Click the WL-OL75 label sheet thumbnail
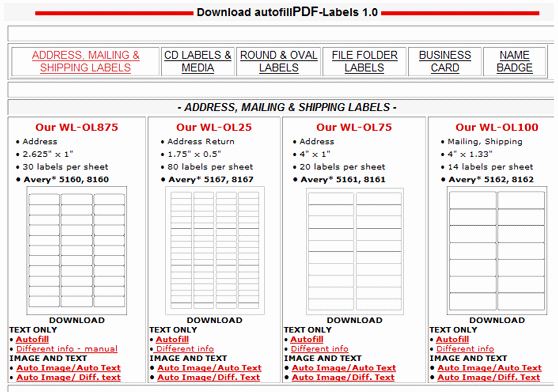 coord(355,251)
